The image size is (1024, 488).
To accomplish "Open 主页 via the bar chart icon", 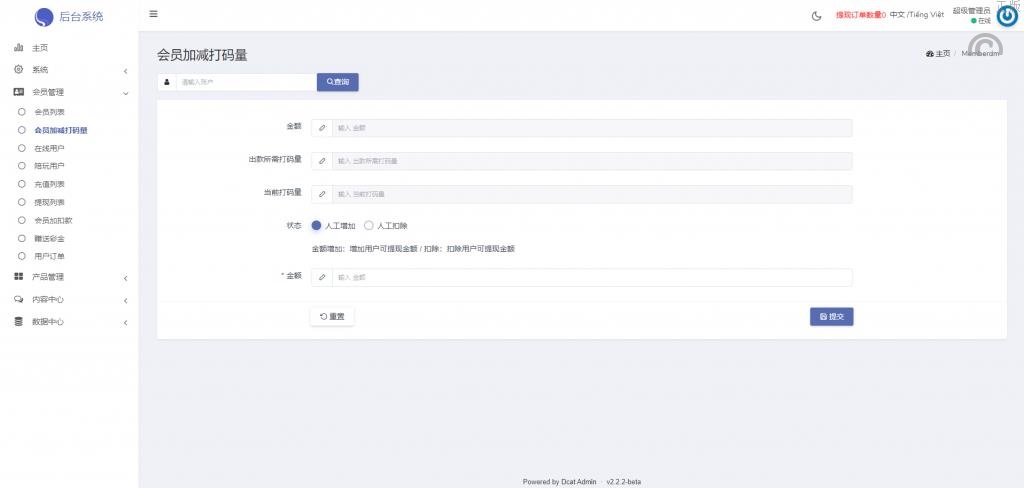I will tap(18, 48).
